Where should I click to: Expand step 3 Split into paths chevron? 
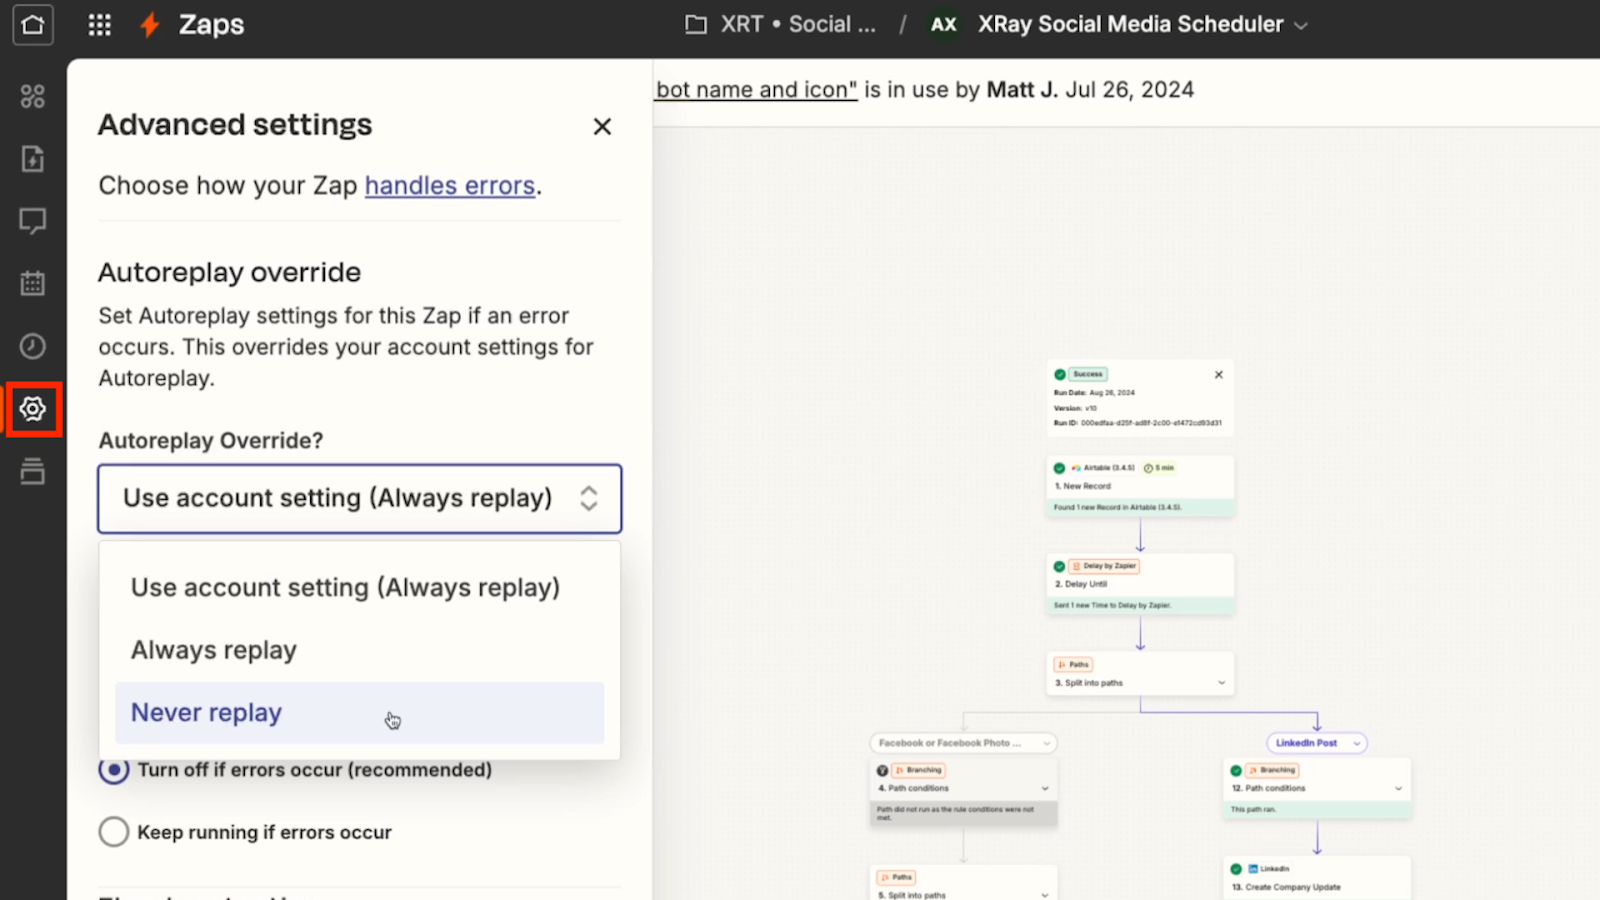click(1221, 683)
